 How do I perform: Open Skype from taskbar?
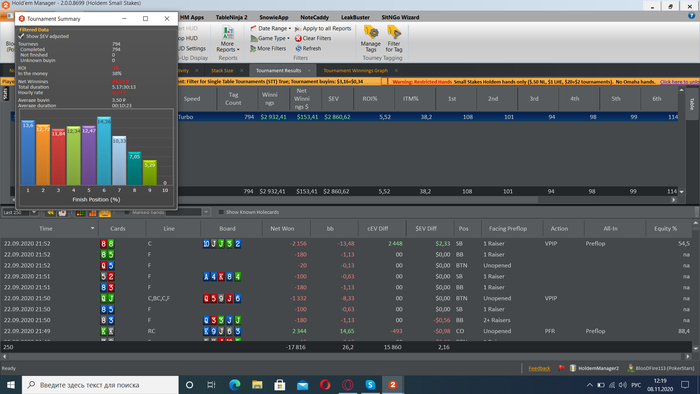[370, 385]
